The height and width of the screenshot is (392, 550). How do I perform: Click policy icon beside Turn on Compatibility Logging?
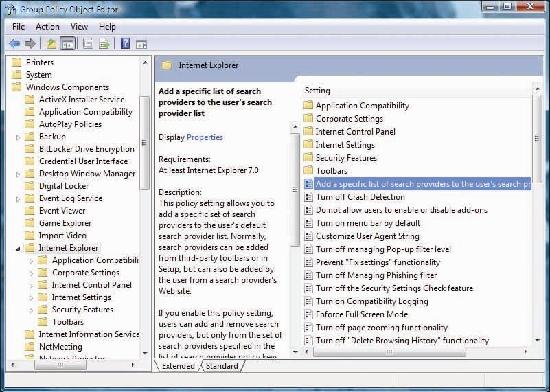[x=308, y=301]
